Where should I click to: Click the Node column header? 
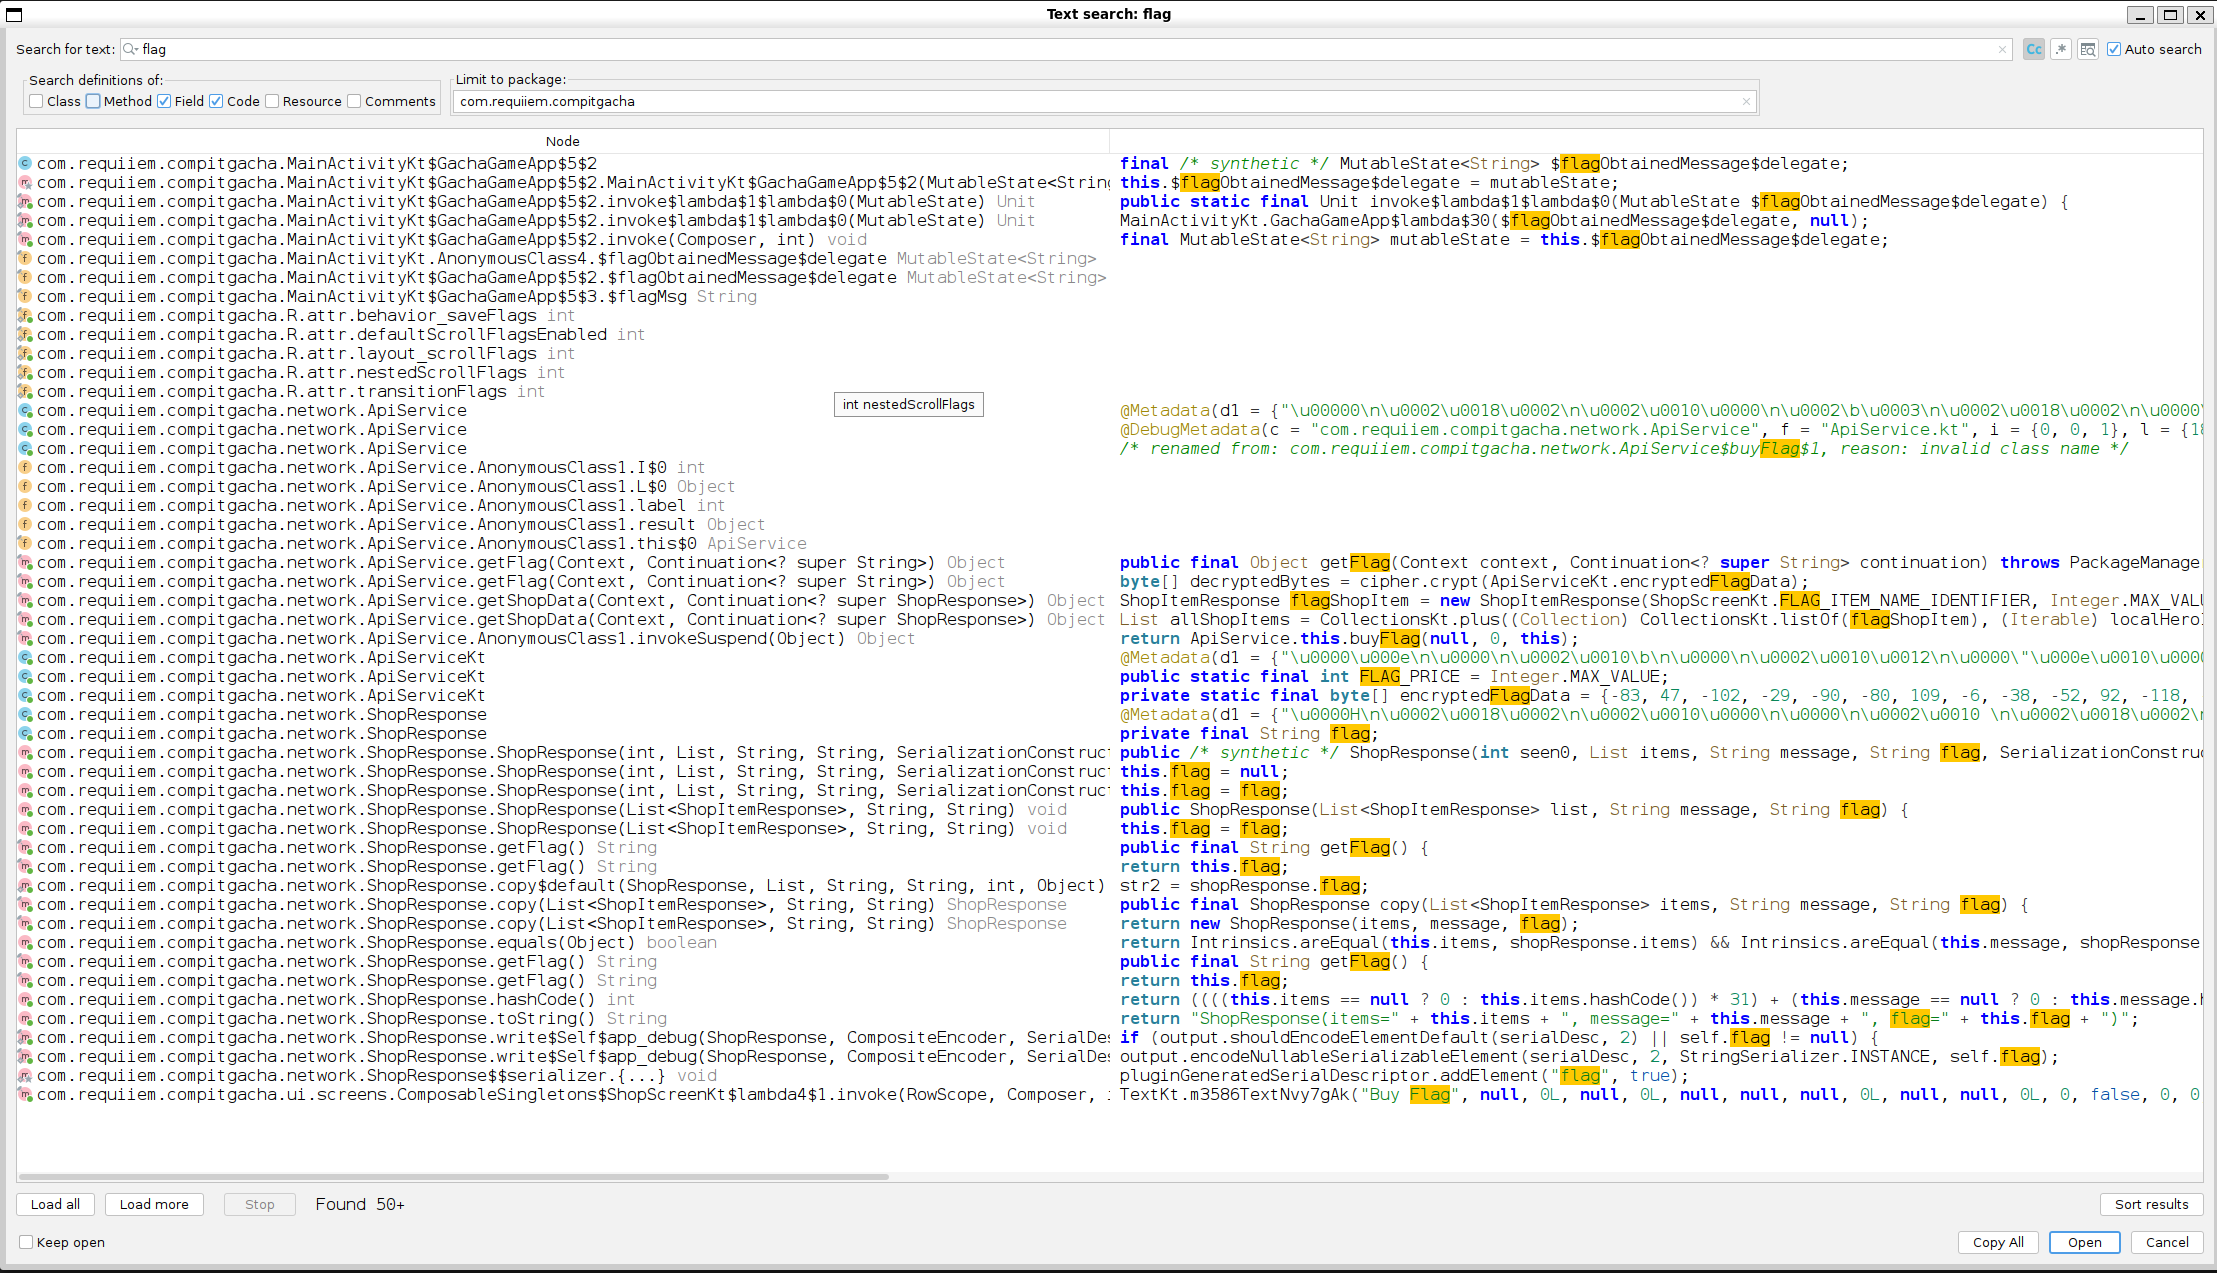point(562,141)
